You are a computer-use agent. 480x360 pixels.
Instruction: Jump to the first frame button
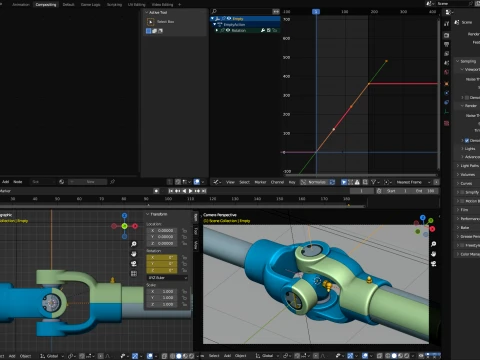tap(171, 191)
